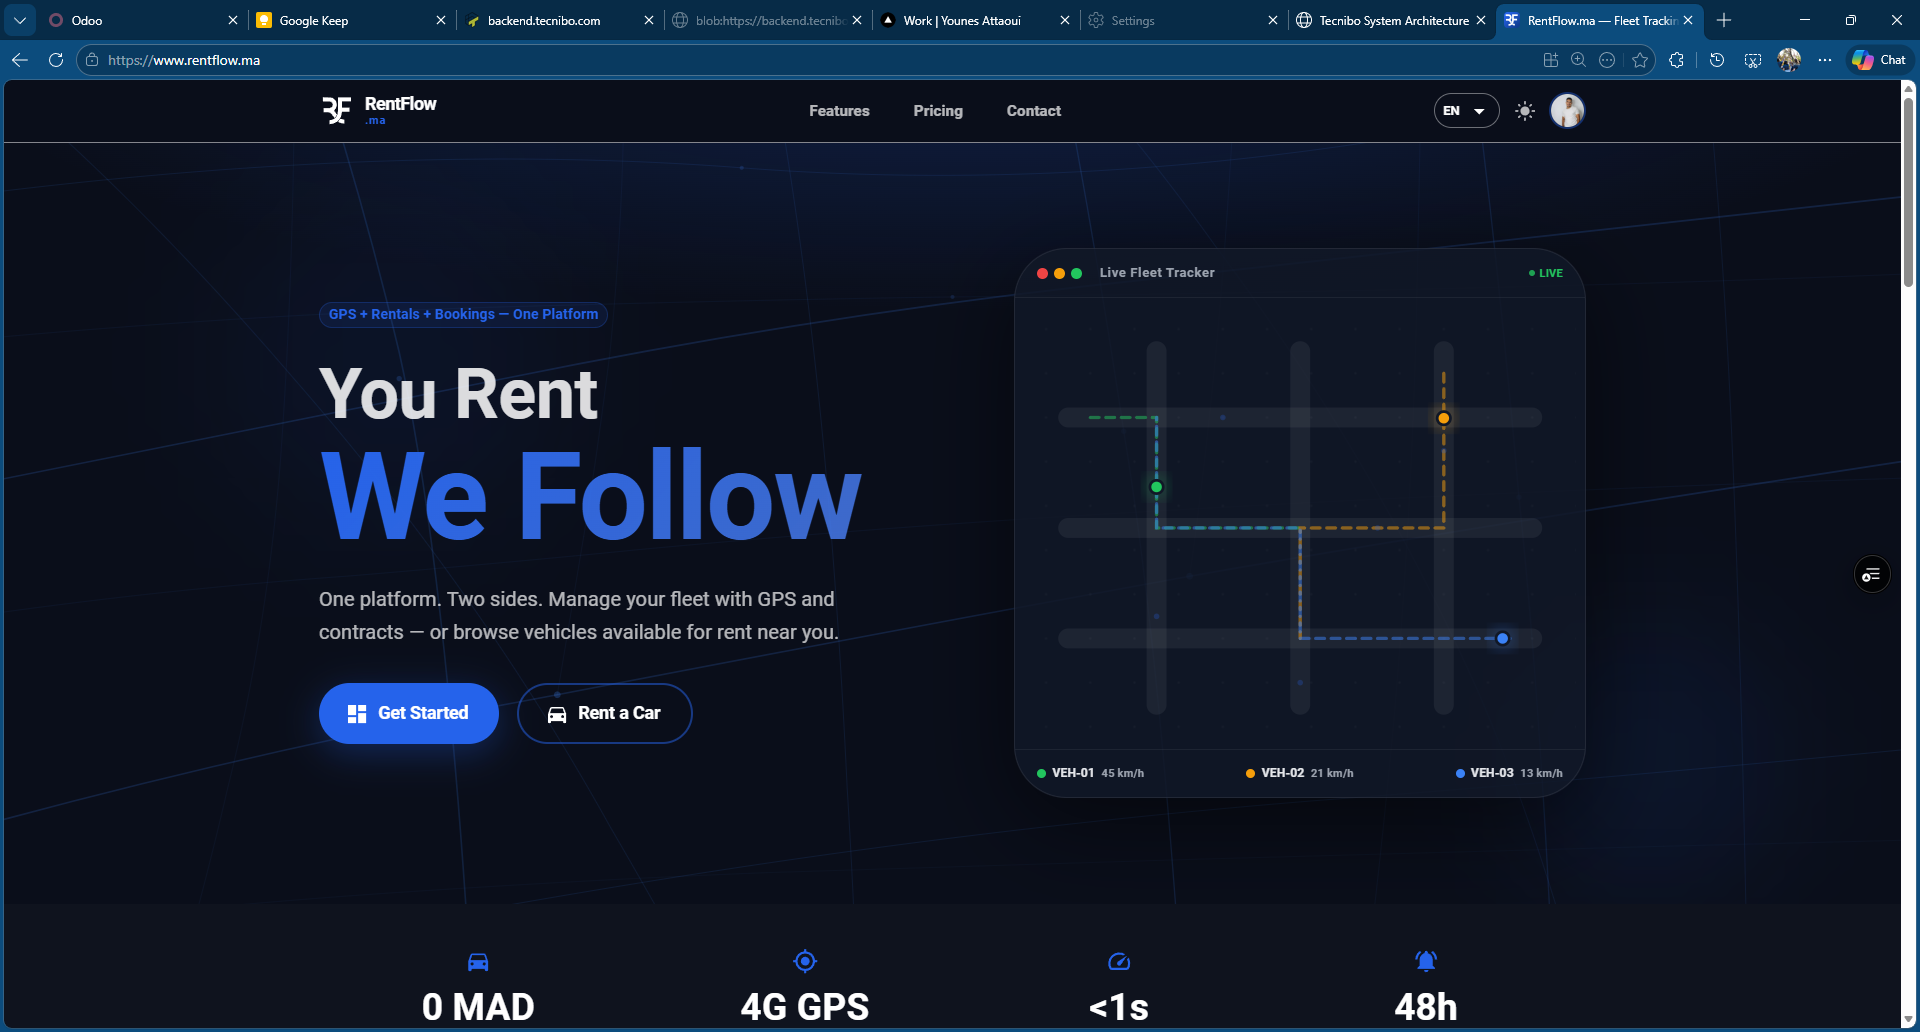This screenshot has height=1032, width=1920.
Task: Close the RentFlow.ma tab
Action: [1688, 20]
